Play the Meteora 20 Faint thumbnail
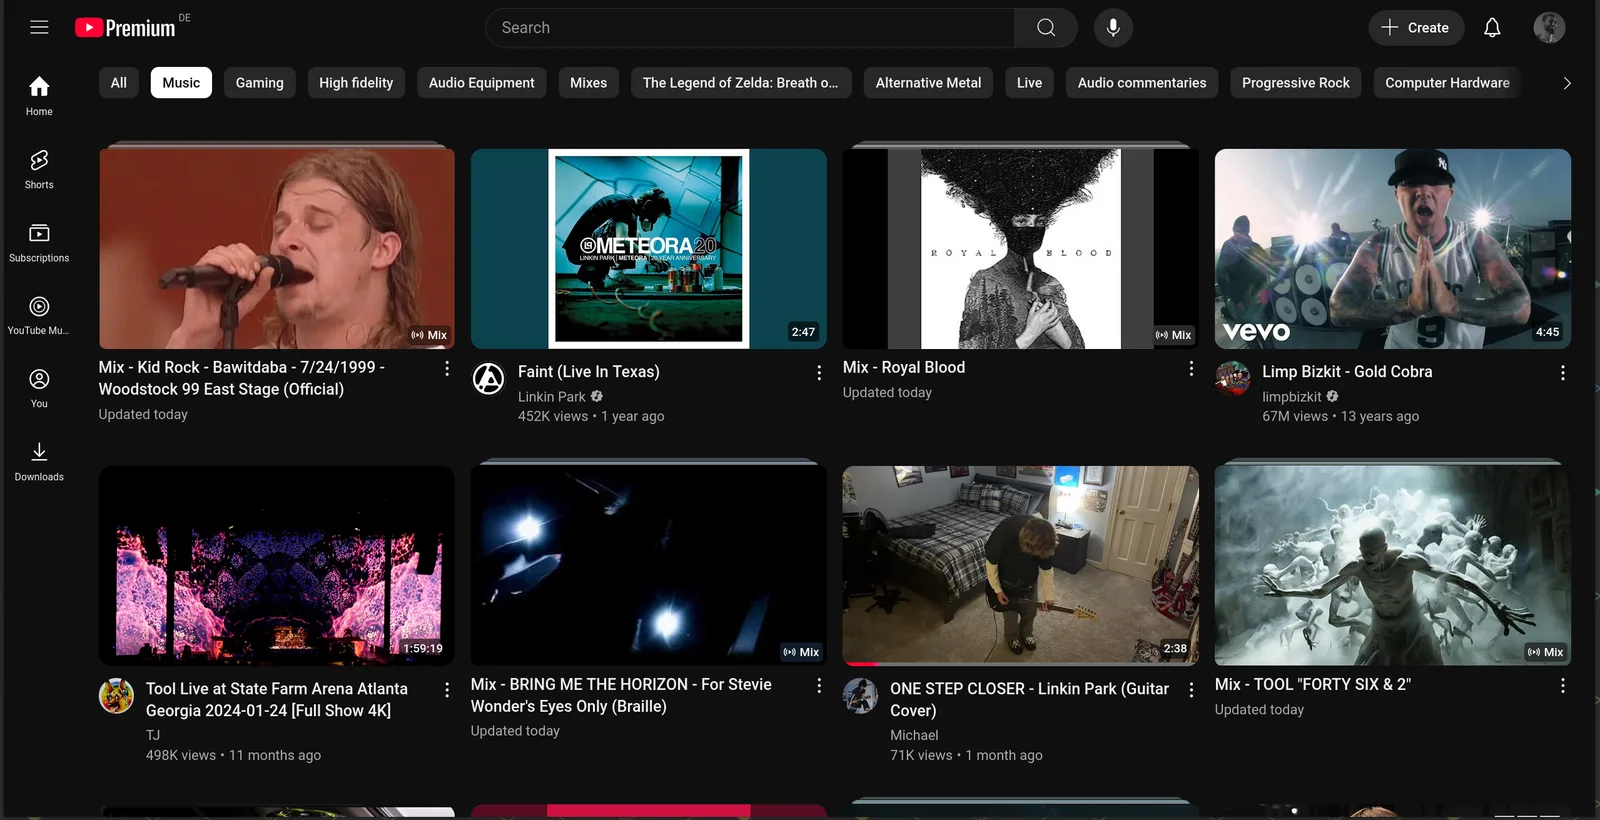1600x820 pixels. [649, 249]
